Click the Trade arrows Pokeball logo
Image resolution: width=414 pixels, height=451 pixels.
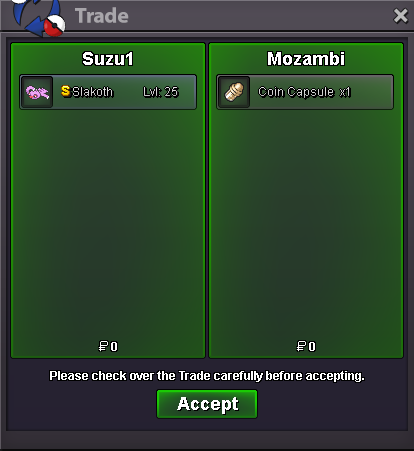[x=38, y=17]
